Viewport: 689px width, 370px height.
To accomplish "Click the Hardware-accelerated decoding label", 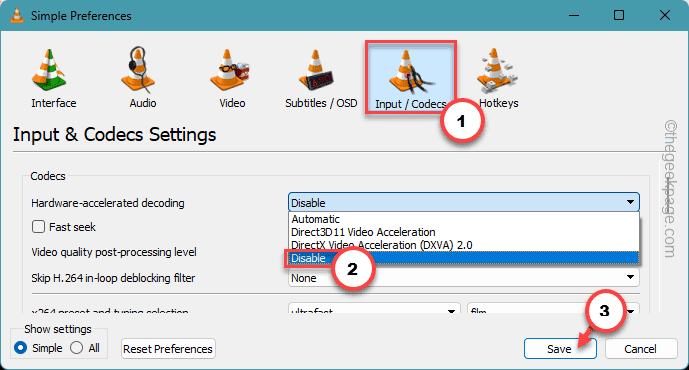I will [108, 203].
